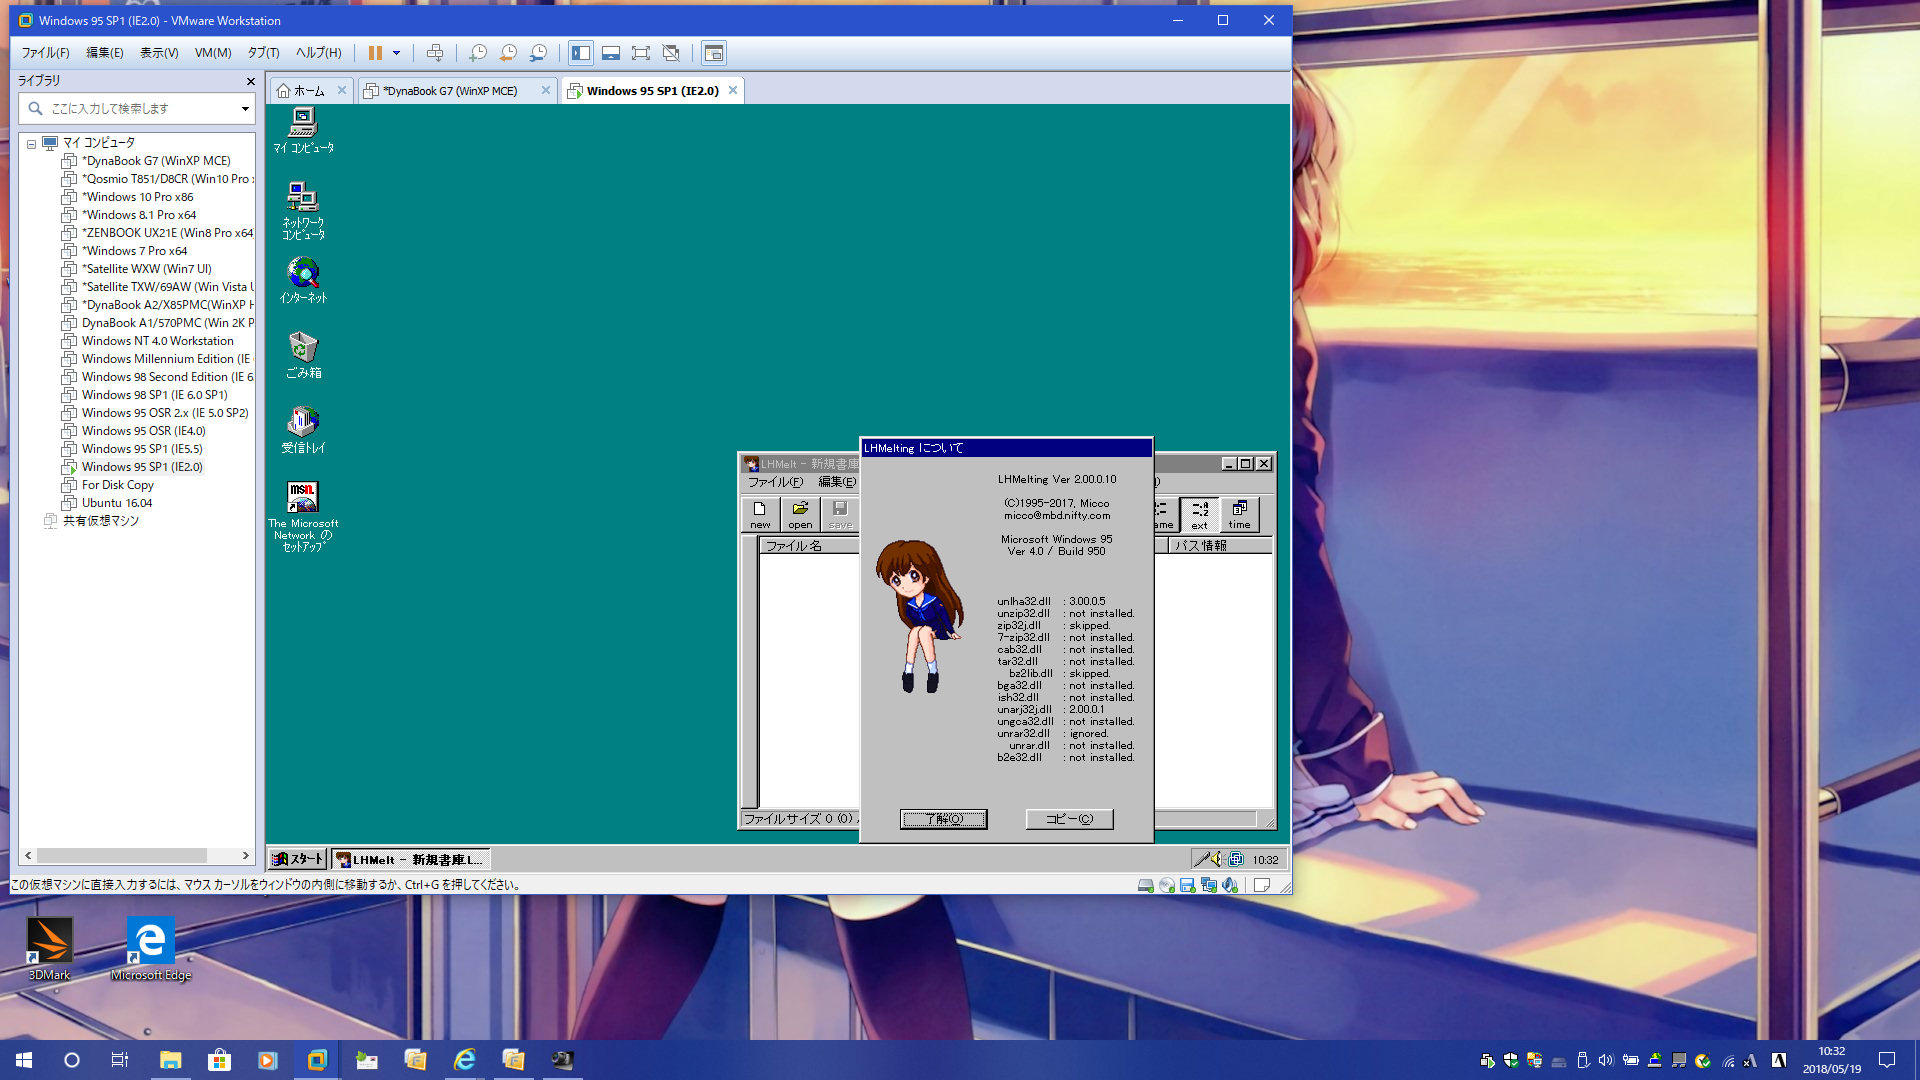Click the コピー(C) button in the dialog

click(1069, 819)
